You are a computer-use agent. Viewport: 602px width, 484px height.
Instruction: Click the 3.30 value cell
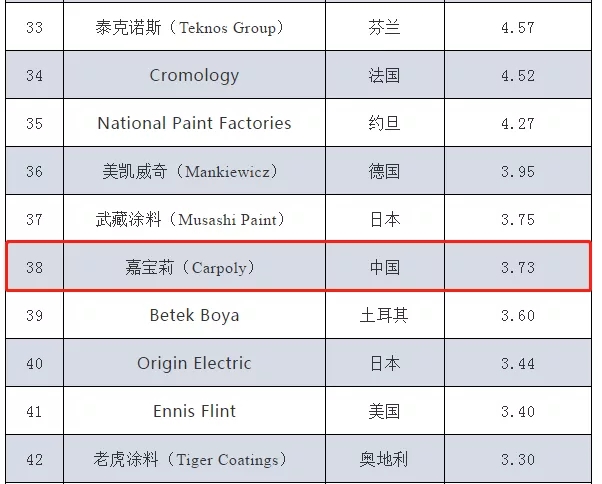(518, 459)
